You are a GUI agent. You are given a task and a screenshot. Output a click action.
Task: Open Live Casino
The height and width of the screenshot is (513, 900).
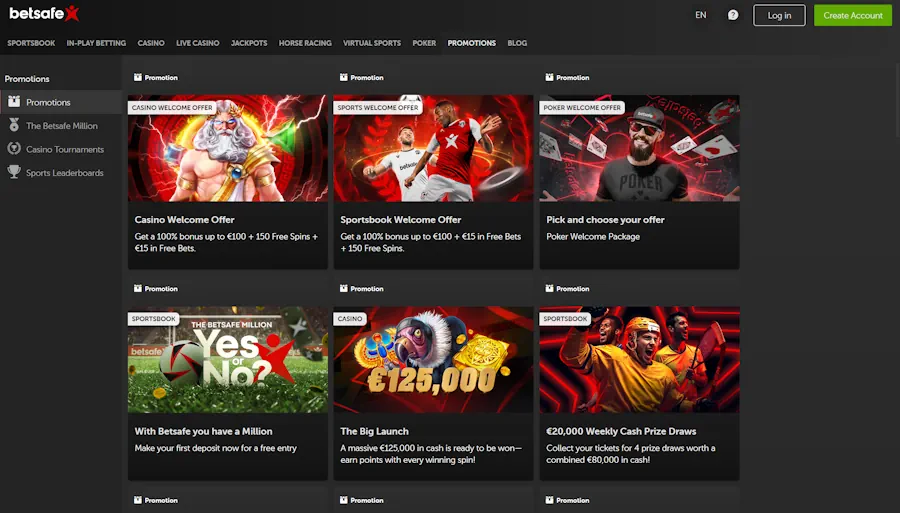(x=197, y=43)
